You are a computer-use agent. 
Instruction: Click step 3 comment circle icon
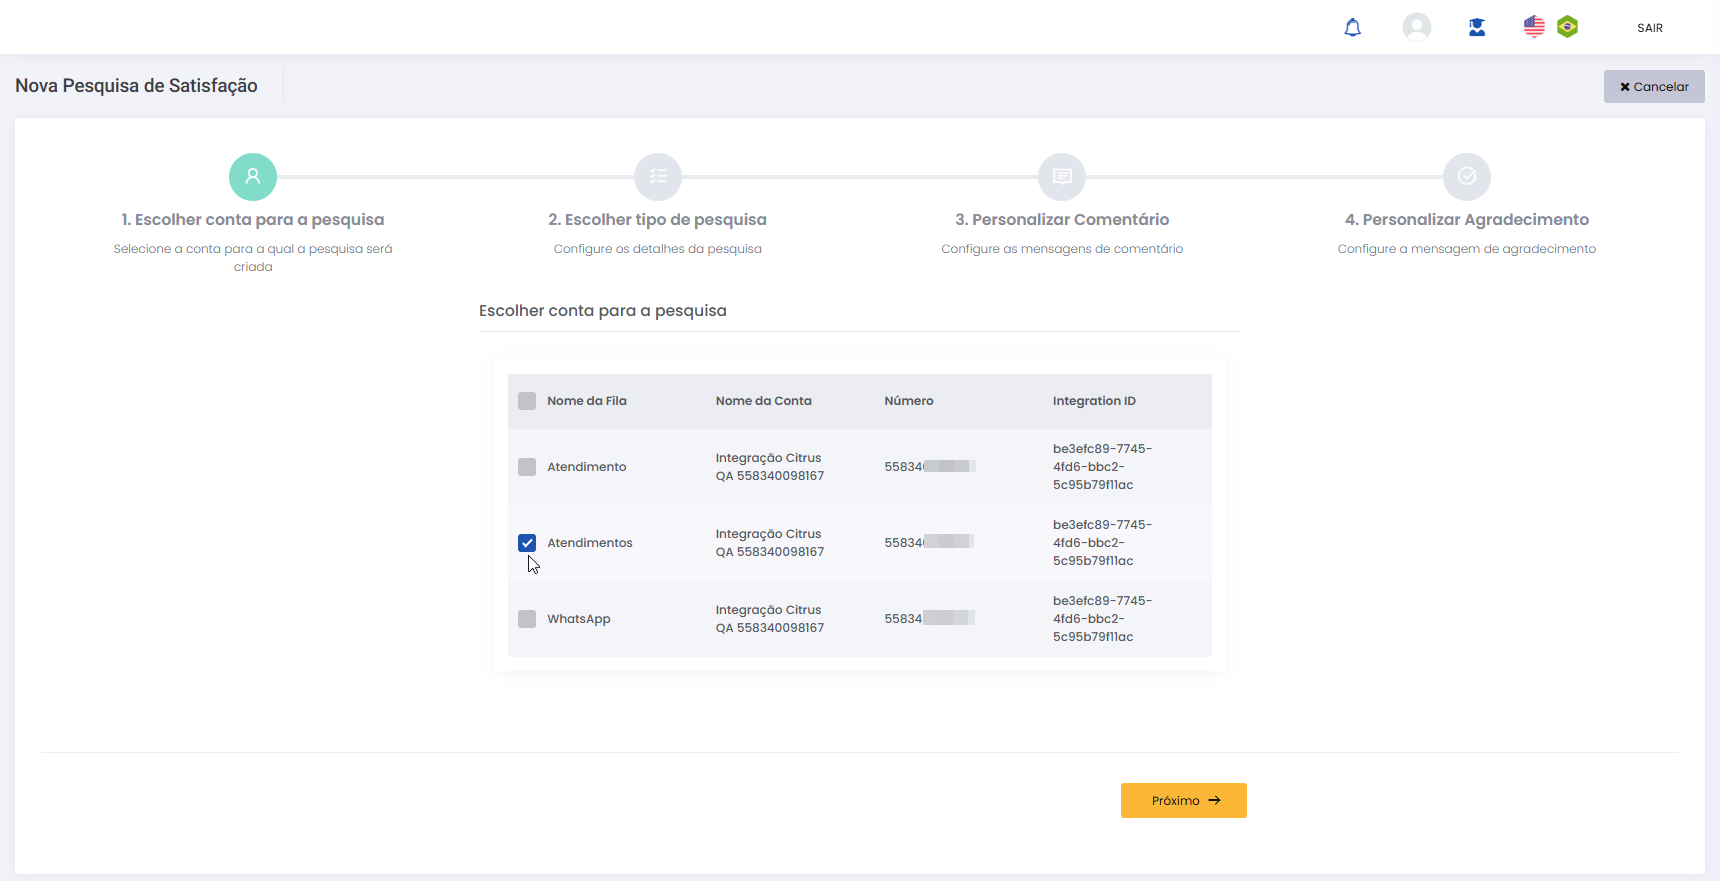coord(1062,177)
